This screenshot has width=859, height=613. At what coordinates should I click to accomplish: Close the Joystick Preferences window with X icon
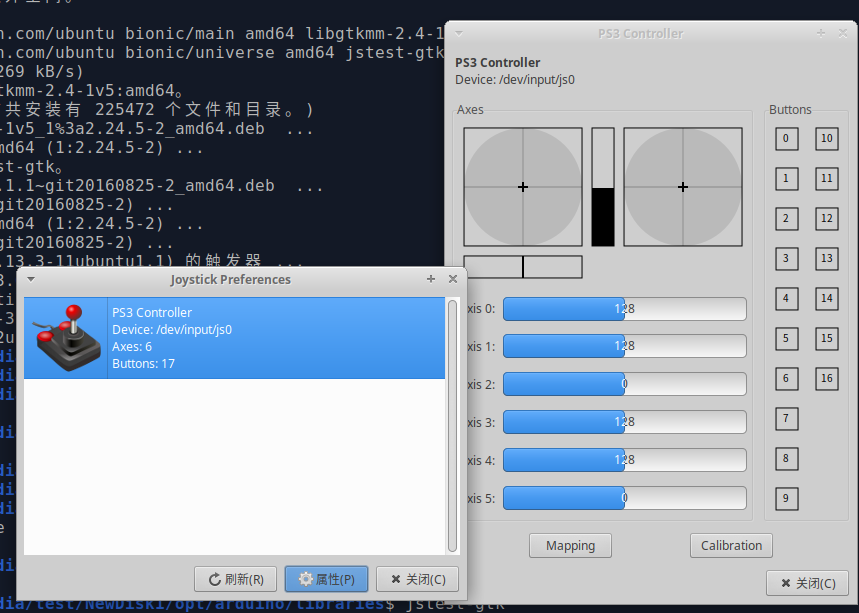[x=453, y=279]
